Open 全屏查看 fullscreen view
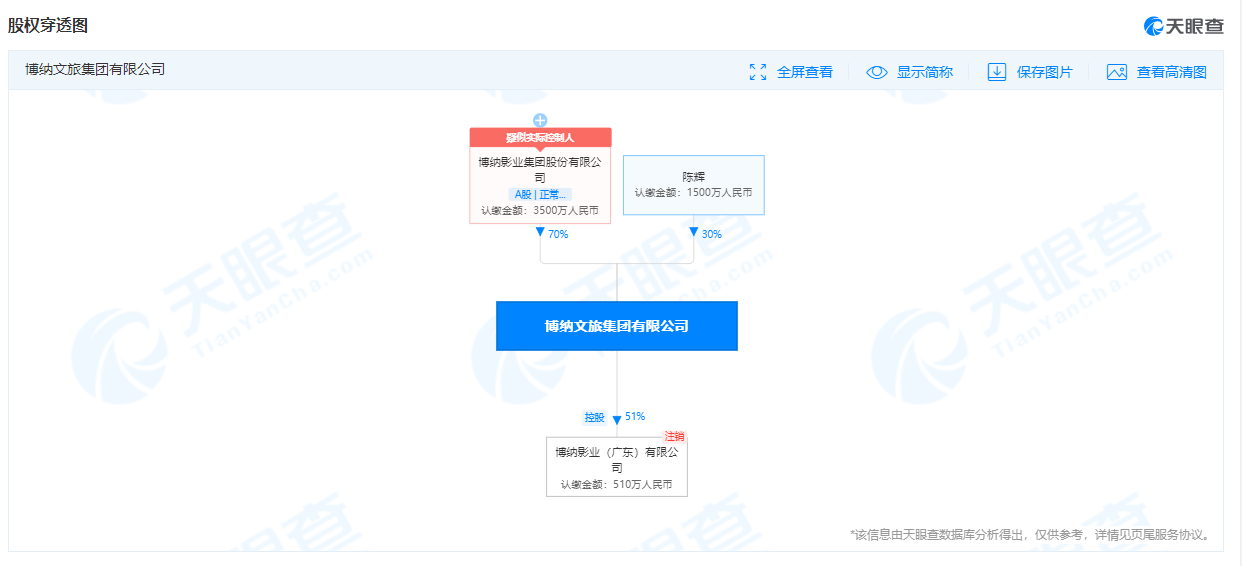The image size is (1242, 566). [x=804, y=72]
